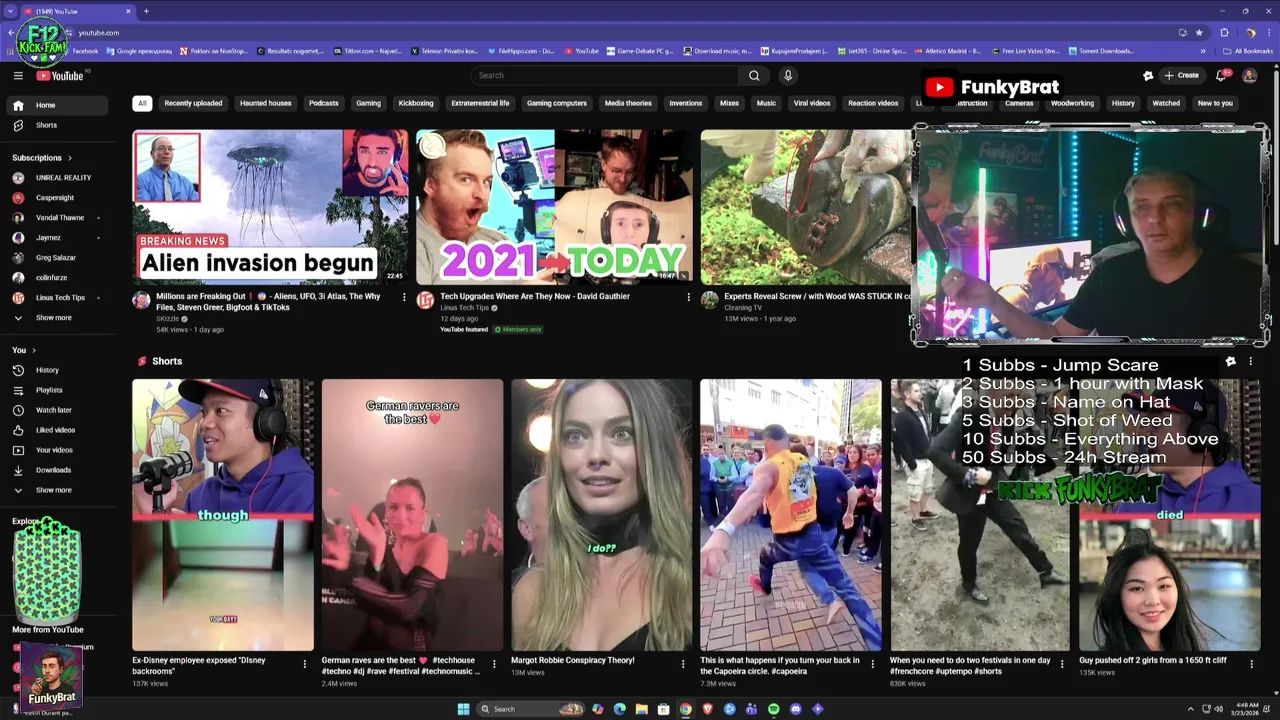
Task: Open browser extensions puzzle icon
Action: 1224,32
